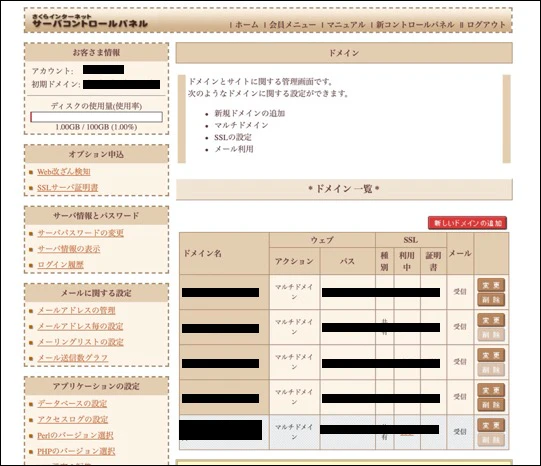Click the アプリケーションの設定 heading
This screenshot has width=541, height=466.
tap(97, 386)
